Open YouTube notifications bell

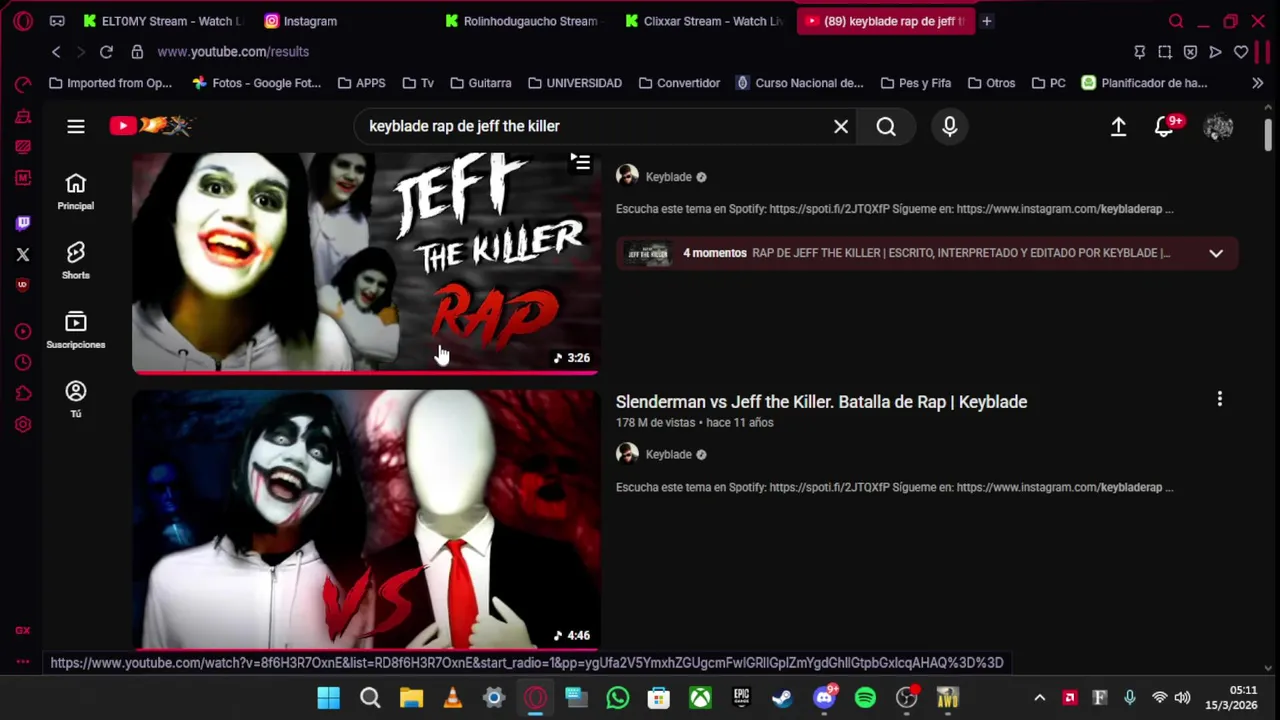pos(1164,126)
